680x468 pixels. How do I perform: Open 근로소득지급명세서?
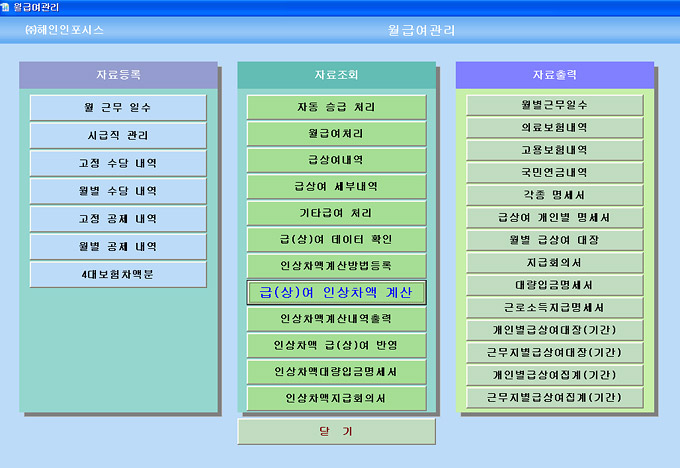click(555, 308)
